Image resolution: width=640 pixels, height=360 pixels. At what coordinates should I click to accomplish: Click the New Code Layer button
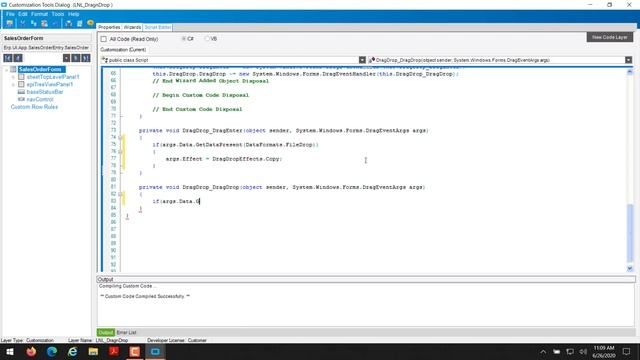(x=610, y=37)
